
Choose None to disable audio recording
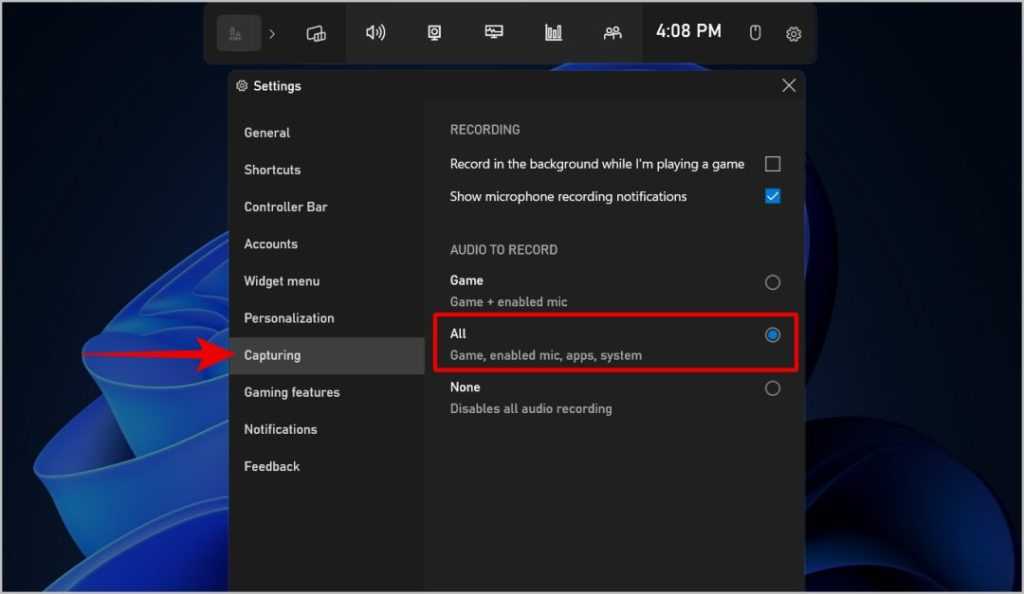tap(772, 388)
